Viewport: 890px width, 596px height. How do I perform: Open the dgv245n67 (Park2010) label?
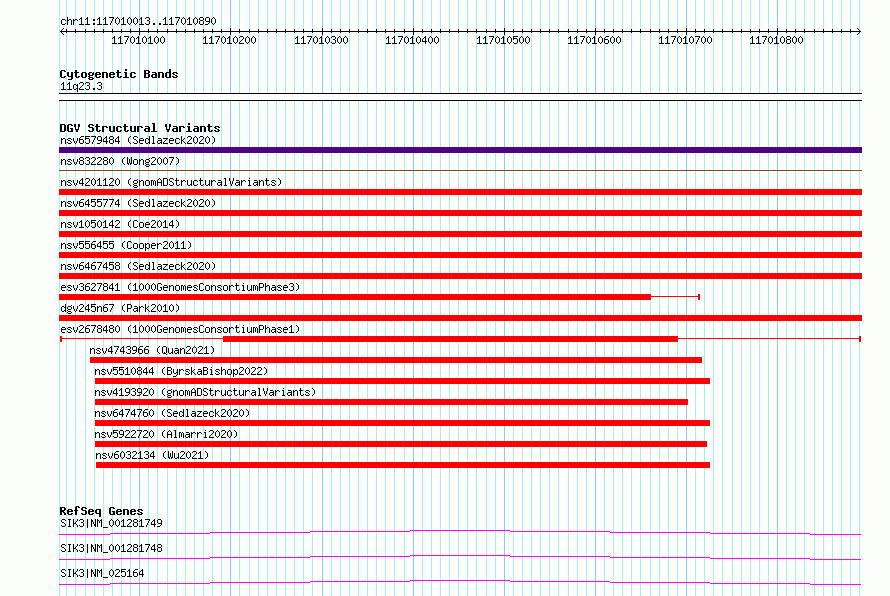pos(120,308)
